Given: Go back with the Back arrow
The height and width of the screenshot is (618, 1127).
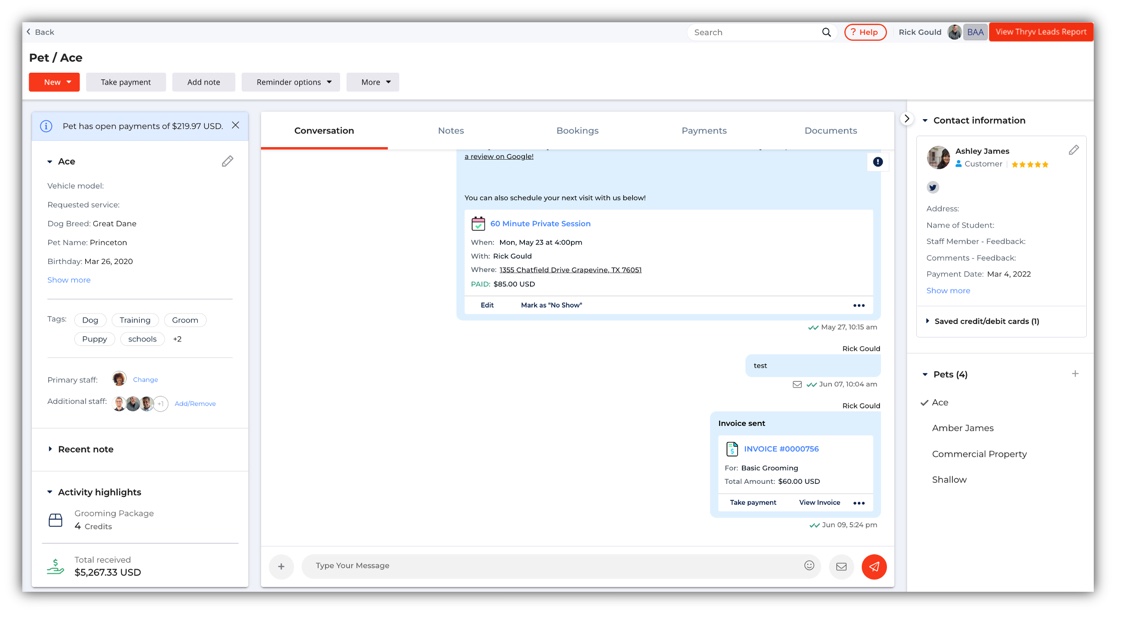Looking at the screenshot, I should click(40, 32).
